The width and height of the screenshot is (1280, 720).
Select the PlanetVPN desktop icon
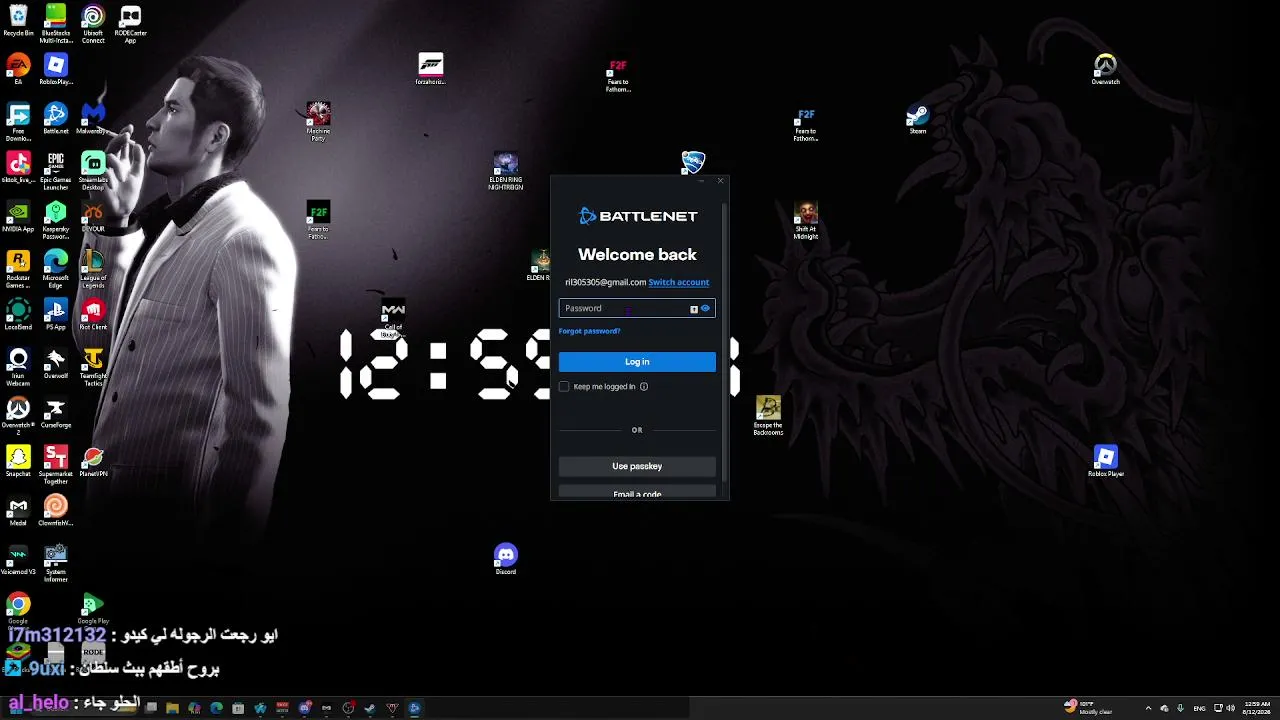click(x=93, y=461)
